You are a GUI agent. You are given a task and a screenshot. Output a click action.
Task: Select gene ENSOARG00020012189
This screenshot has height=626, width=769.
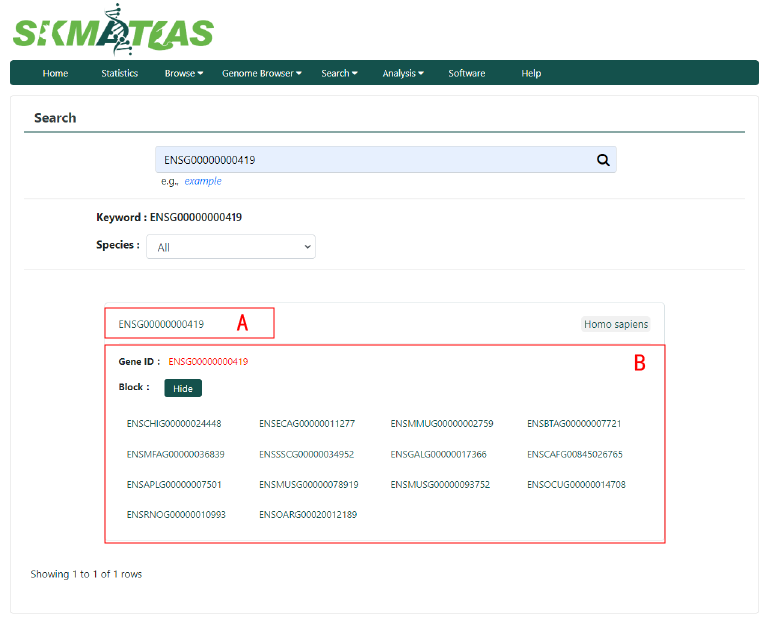[308, 515]
